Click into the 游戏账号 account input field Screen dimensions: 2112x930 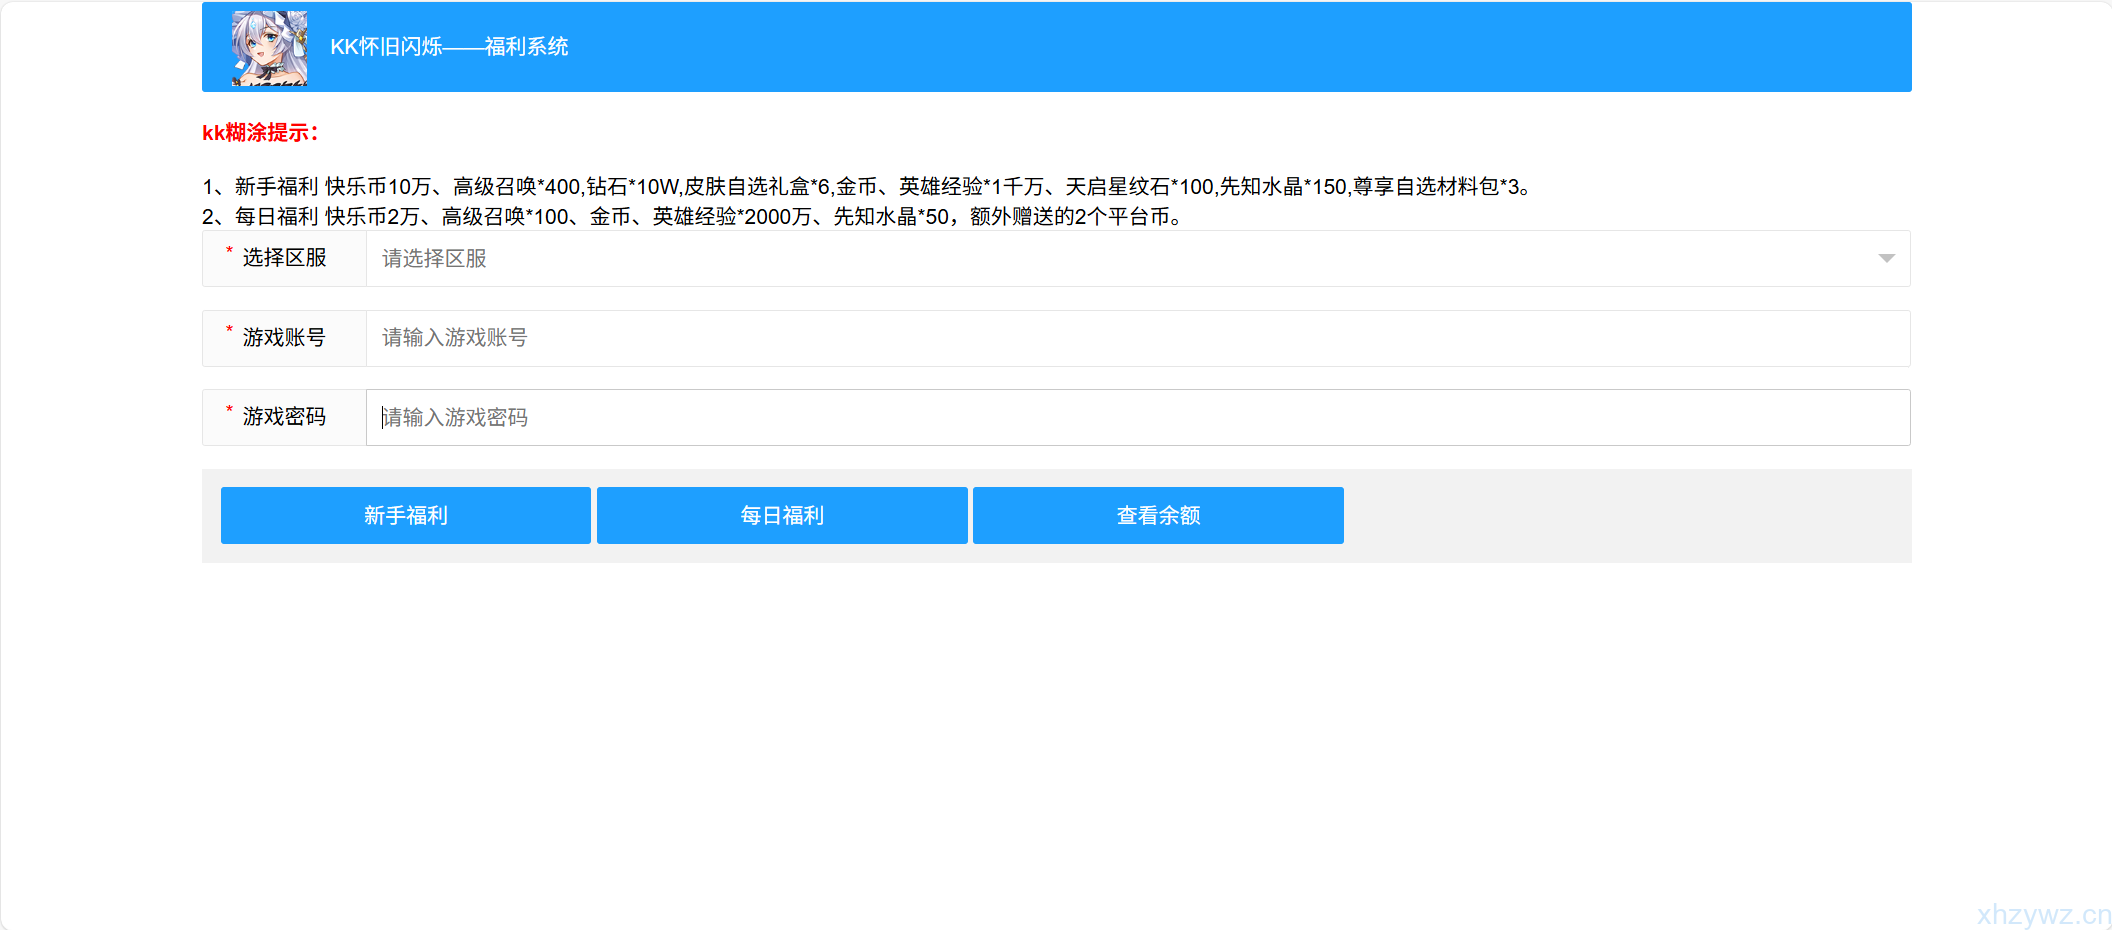(x=900, y=338)
